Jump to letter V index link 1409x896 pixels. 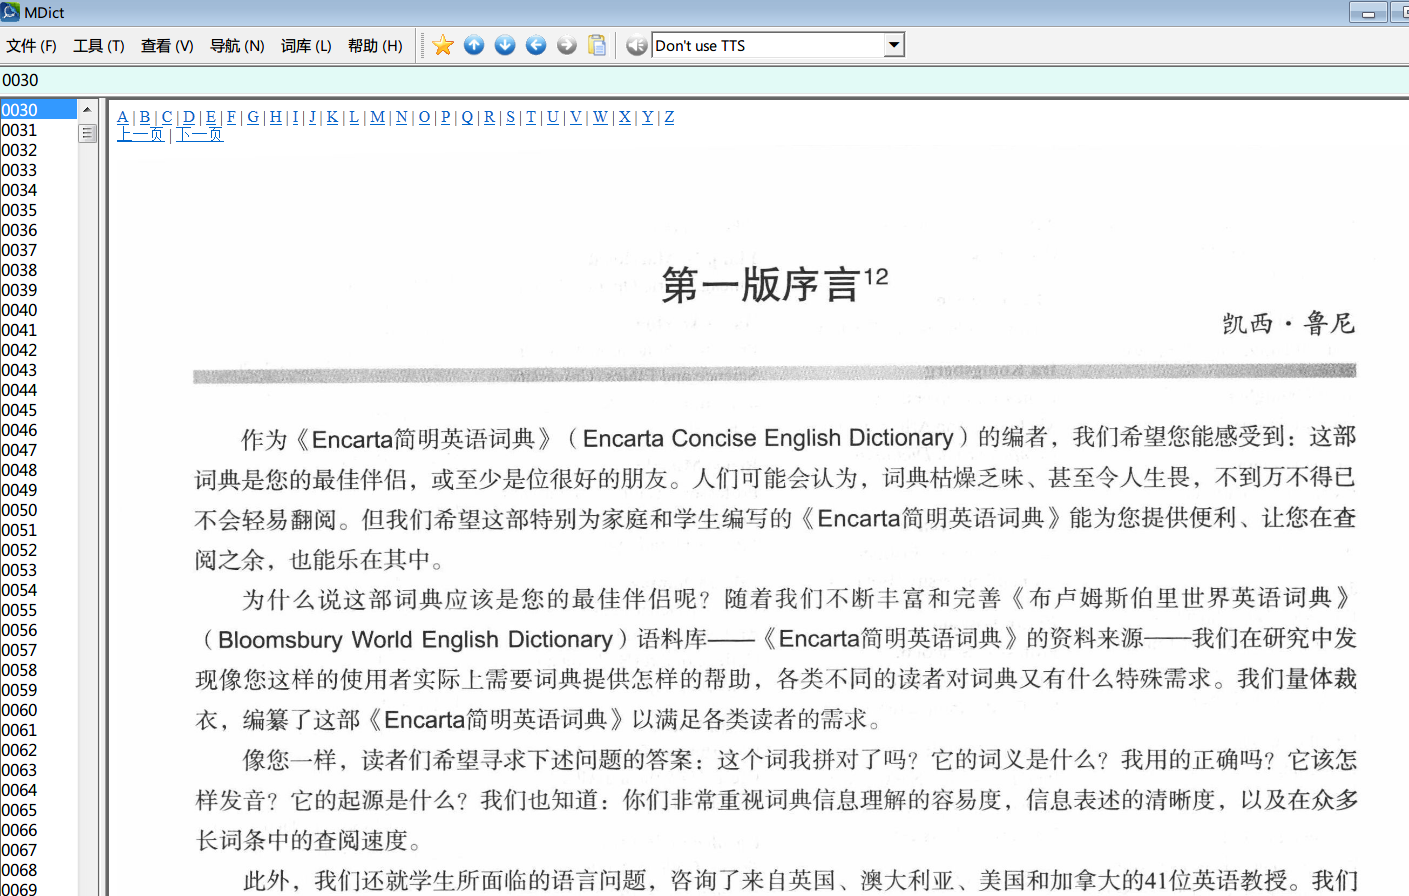coord(576,117)
